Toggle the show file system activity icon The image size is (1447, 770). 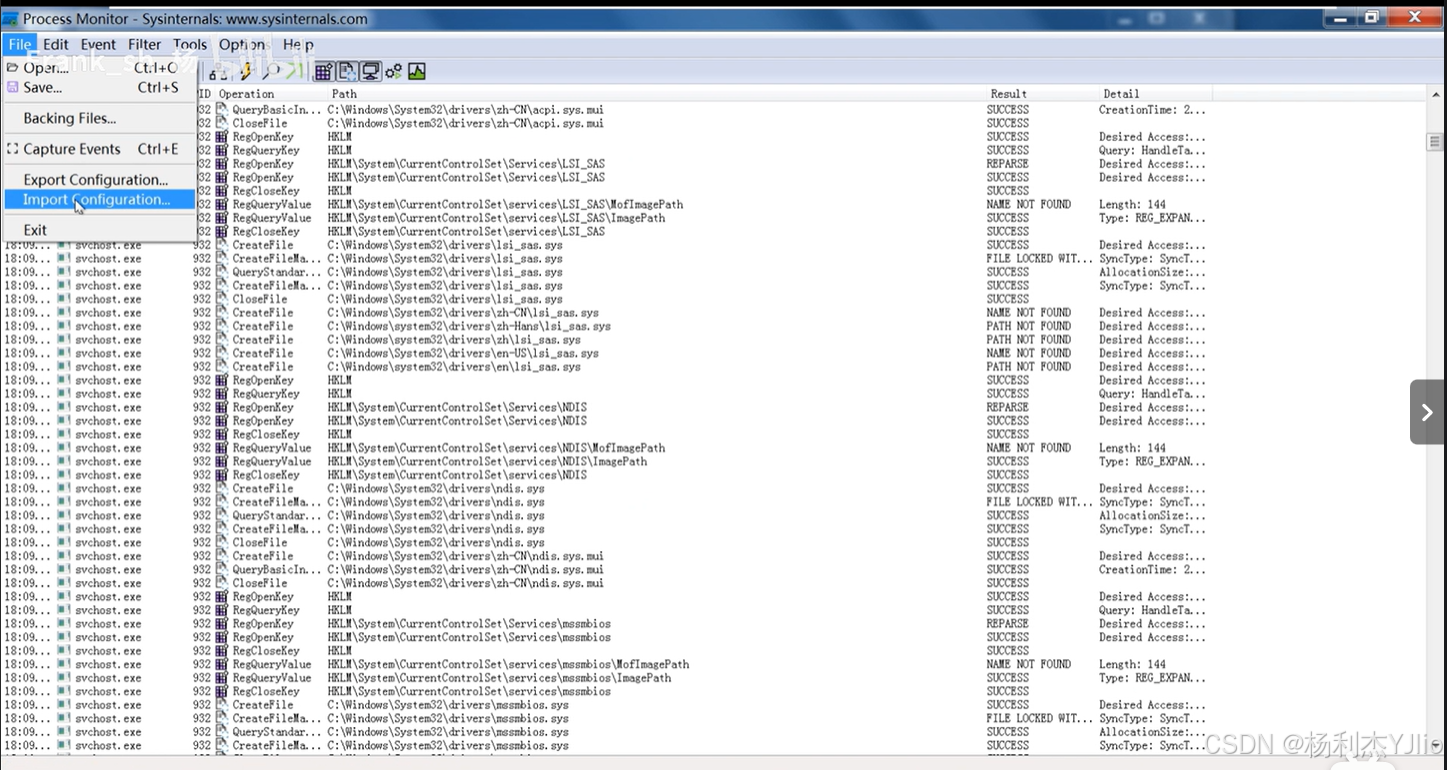coord(347,71)
